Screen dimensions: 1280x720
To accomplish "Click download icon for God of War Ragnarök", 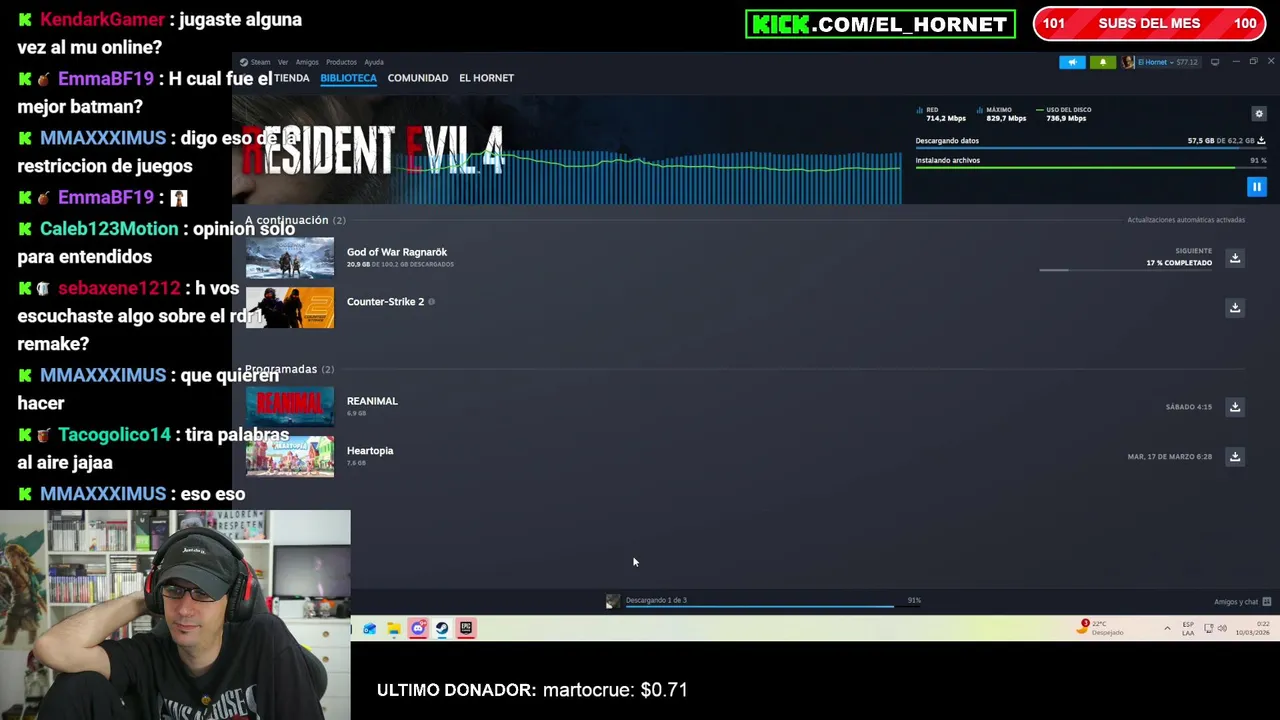I will tap(1235, 258).
